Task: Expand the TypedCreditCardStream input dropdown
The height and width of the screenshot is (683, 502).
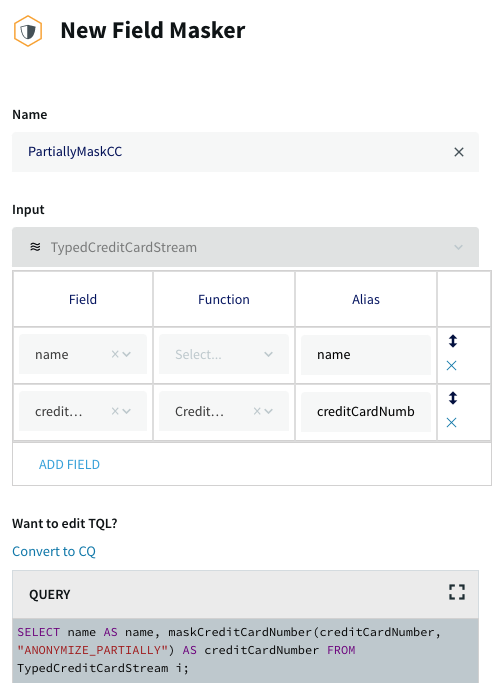Action: pos(458,247)
